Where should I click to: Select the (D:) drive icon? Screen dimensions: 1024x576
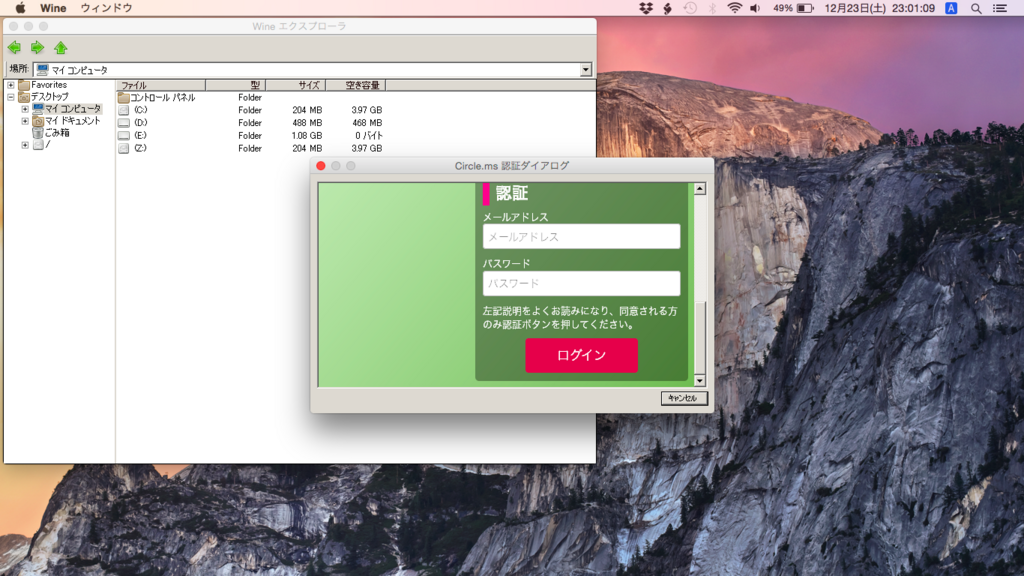(123, 123)
